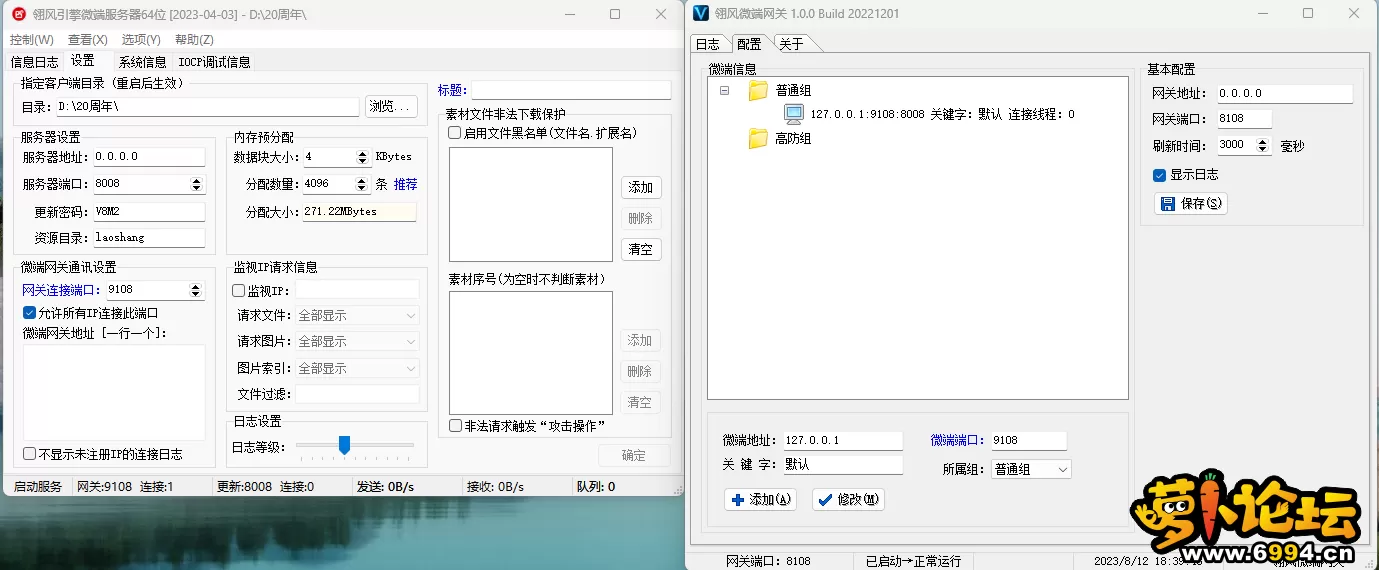Open 请求文件 dropdown
This screenshot has height=570, width=1379.
pyautogui.click(x=357, y=315)
